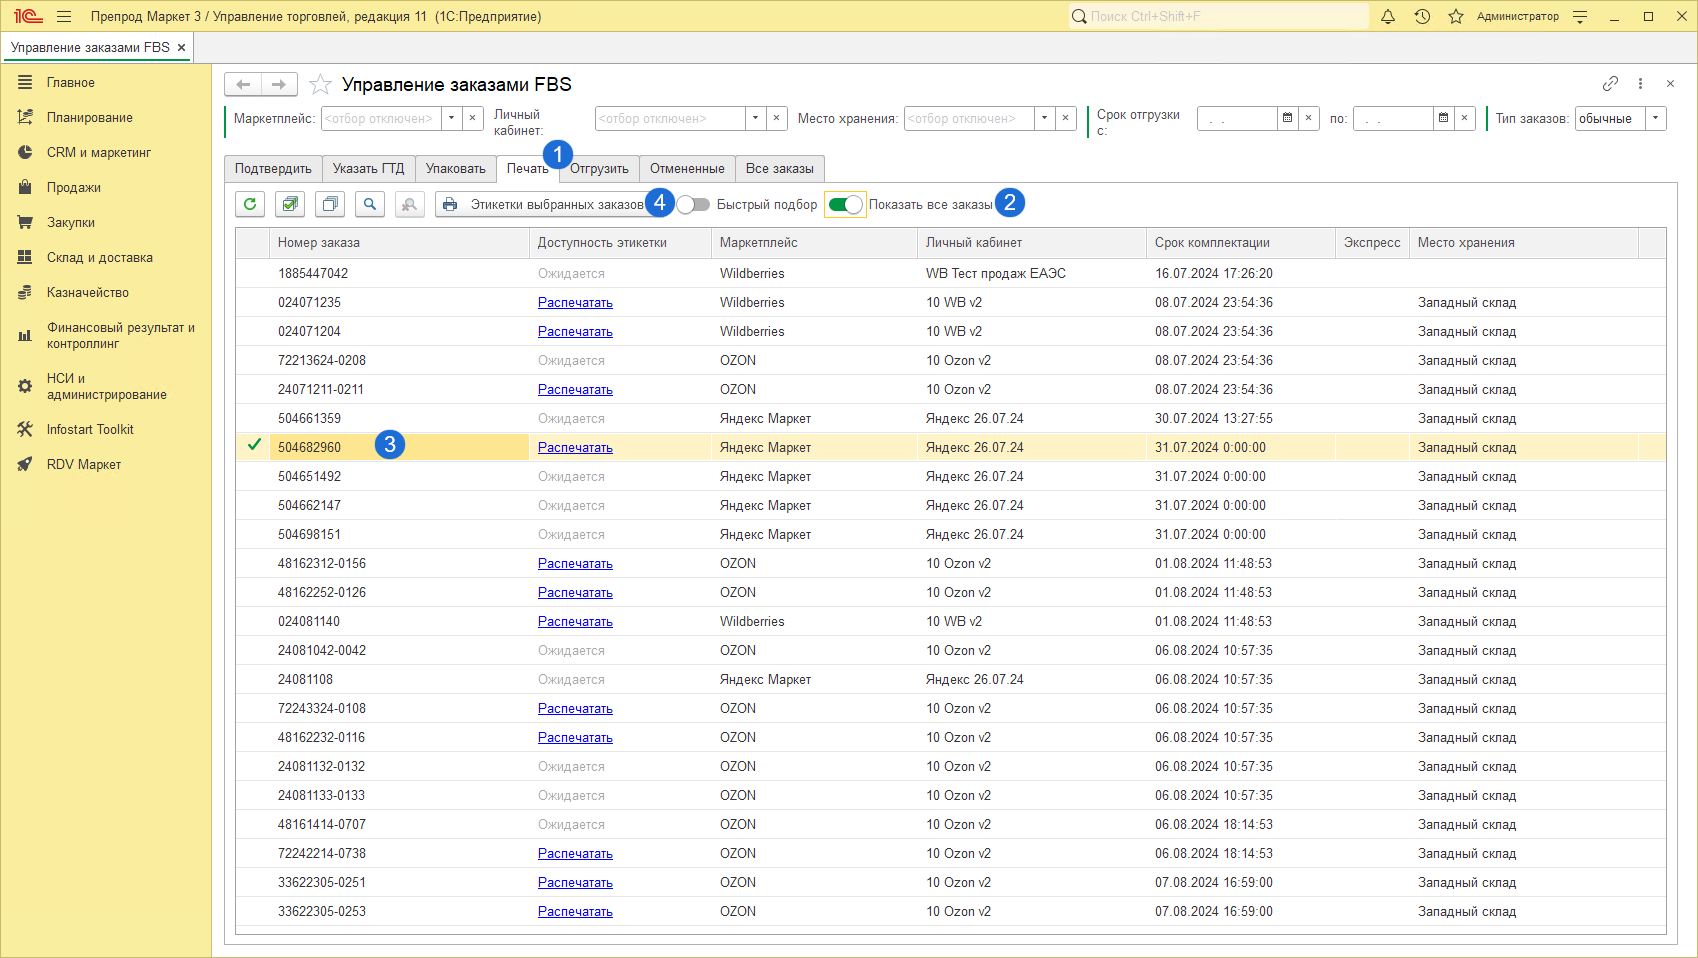Click Этикетки выбранных заказов print button
This screenshot has width=1698, height=958.
(545, 205)
